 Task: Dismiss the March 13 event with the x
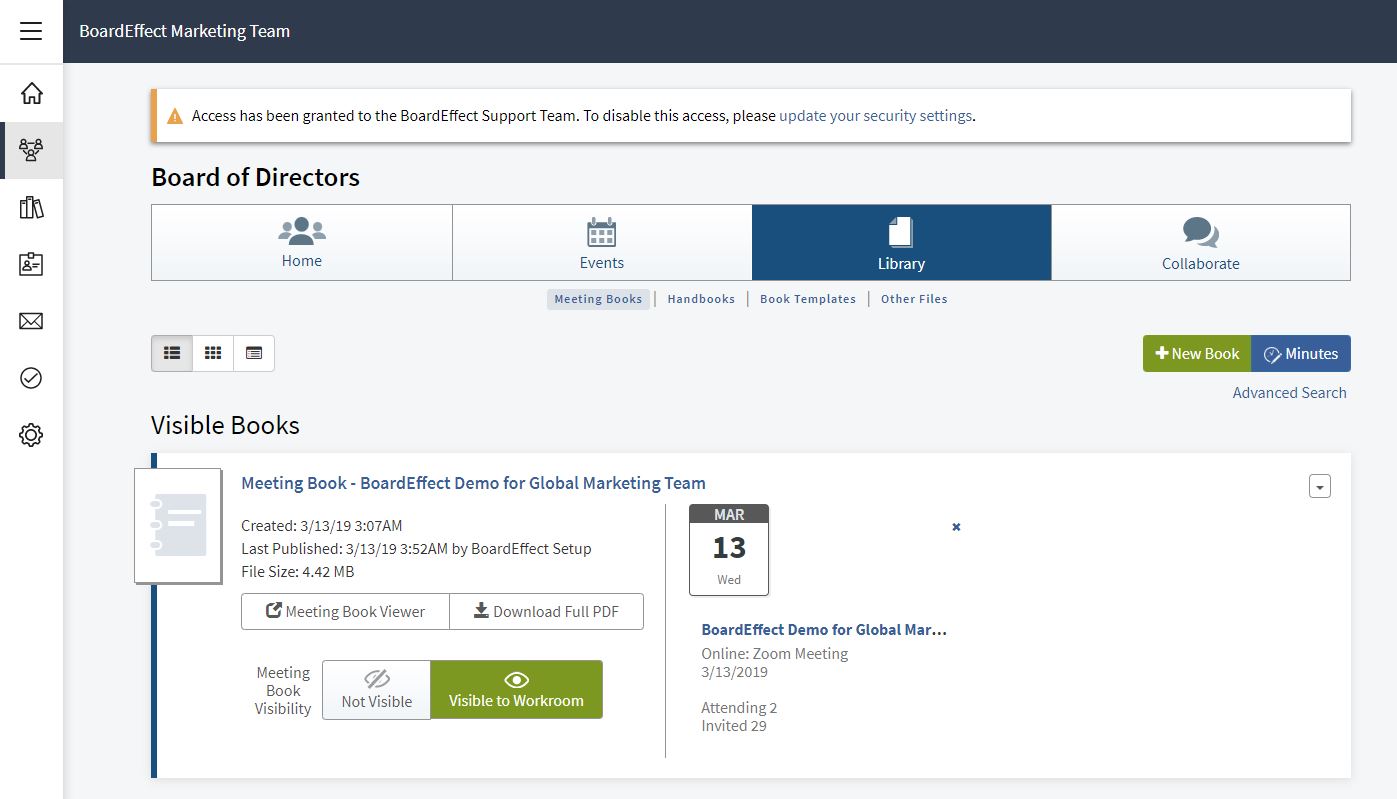click(x=955, y=526)
